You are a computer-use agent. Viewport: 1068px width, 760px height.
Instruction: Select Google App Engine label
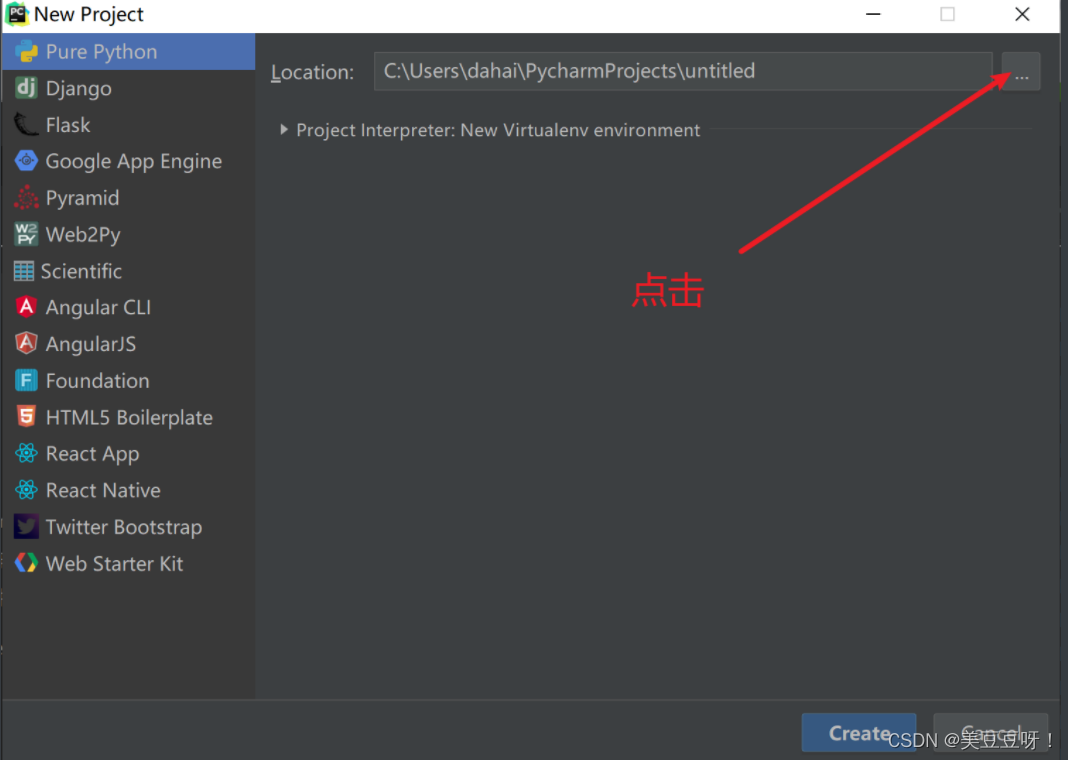(134, 161)
